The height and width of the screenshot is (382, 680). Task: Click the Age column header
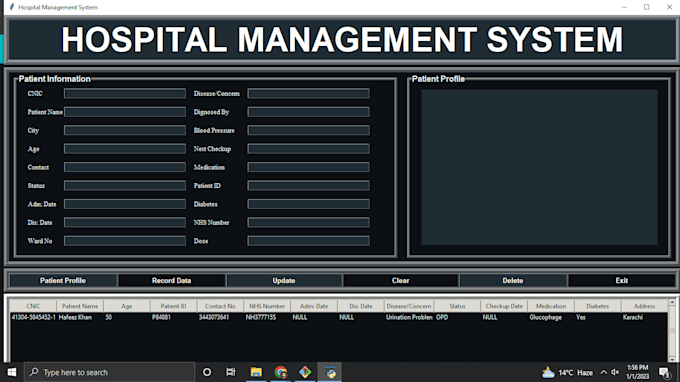coord(127,306)
